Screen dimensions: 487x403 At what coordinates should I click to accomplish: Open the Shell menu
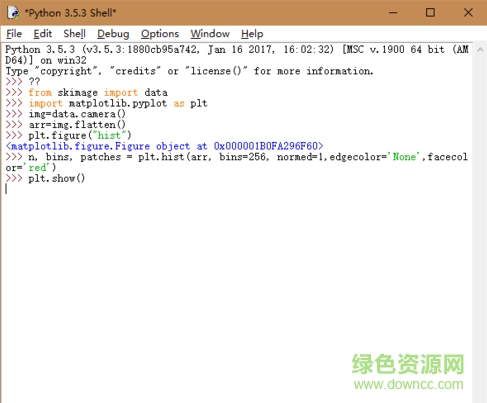click(74, 34)
